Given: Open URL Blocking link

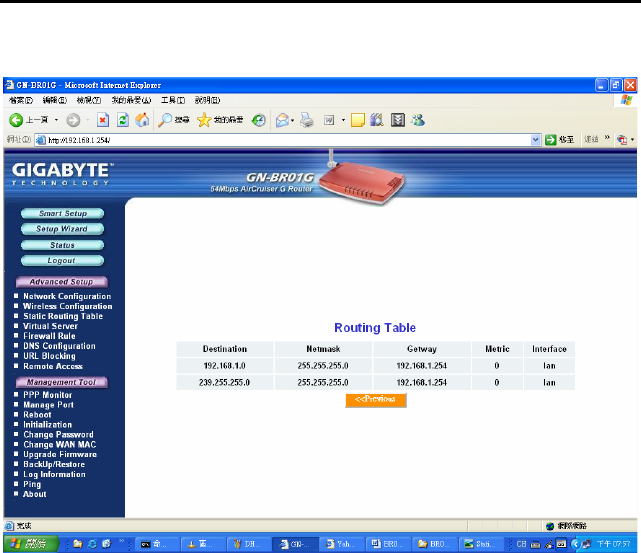Looking at the screenshot, I should [49, 356].
